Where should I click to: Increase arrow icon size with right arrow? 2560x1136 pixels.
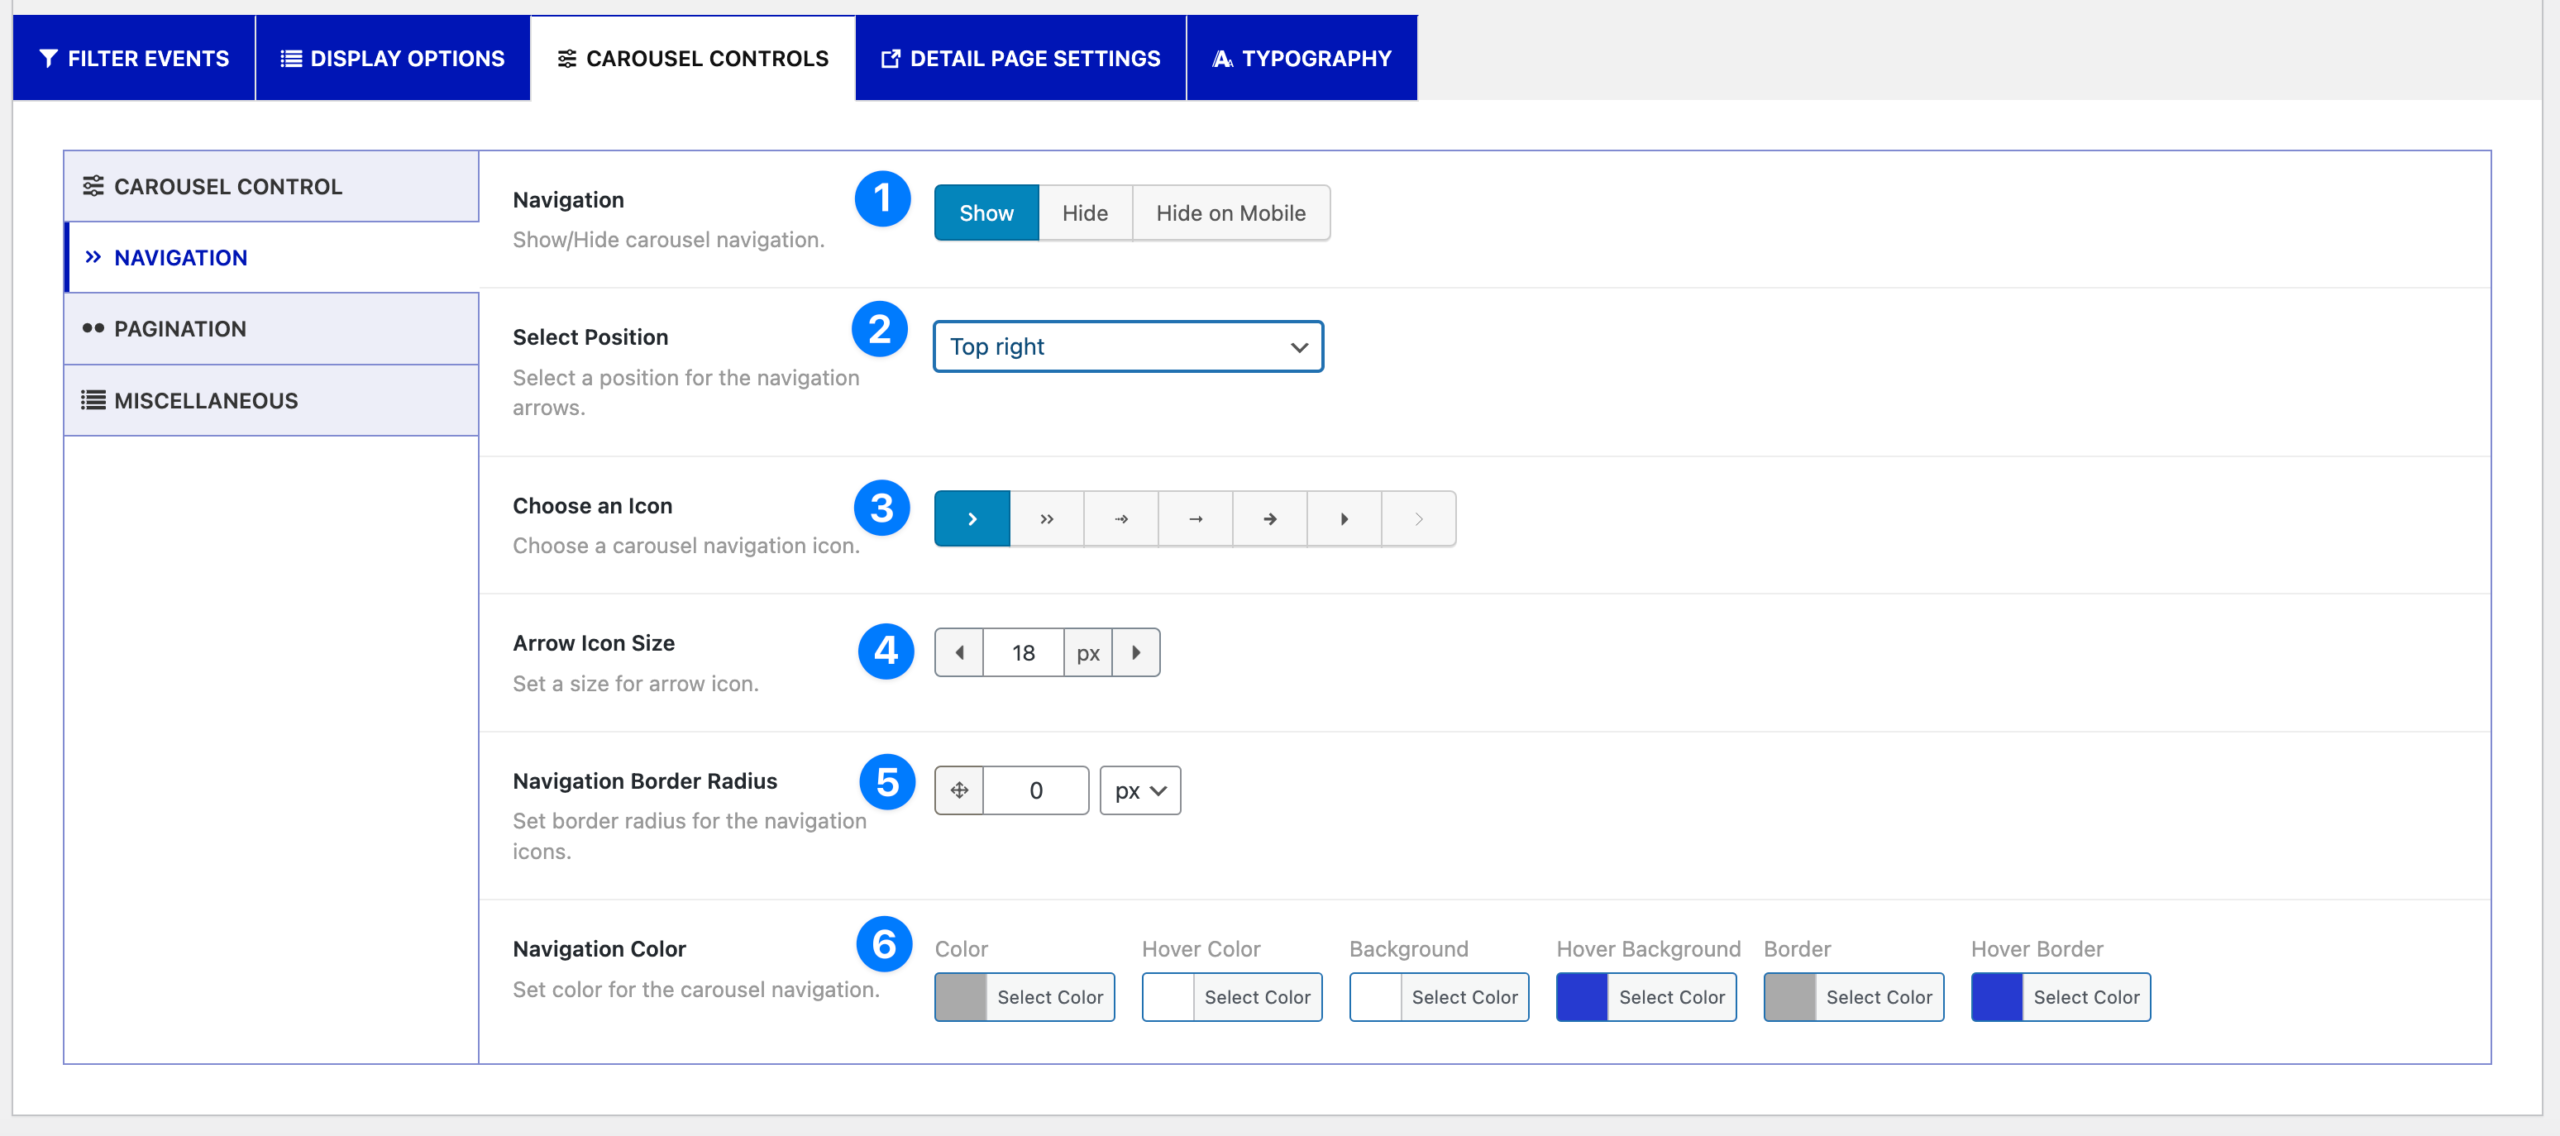click(1136, 653)
